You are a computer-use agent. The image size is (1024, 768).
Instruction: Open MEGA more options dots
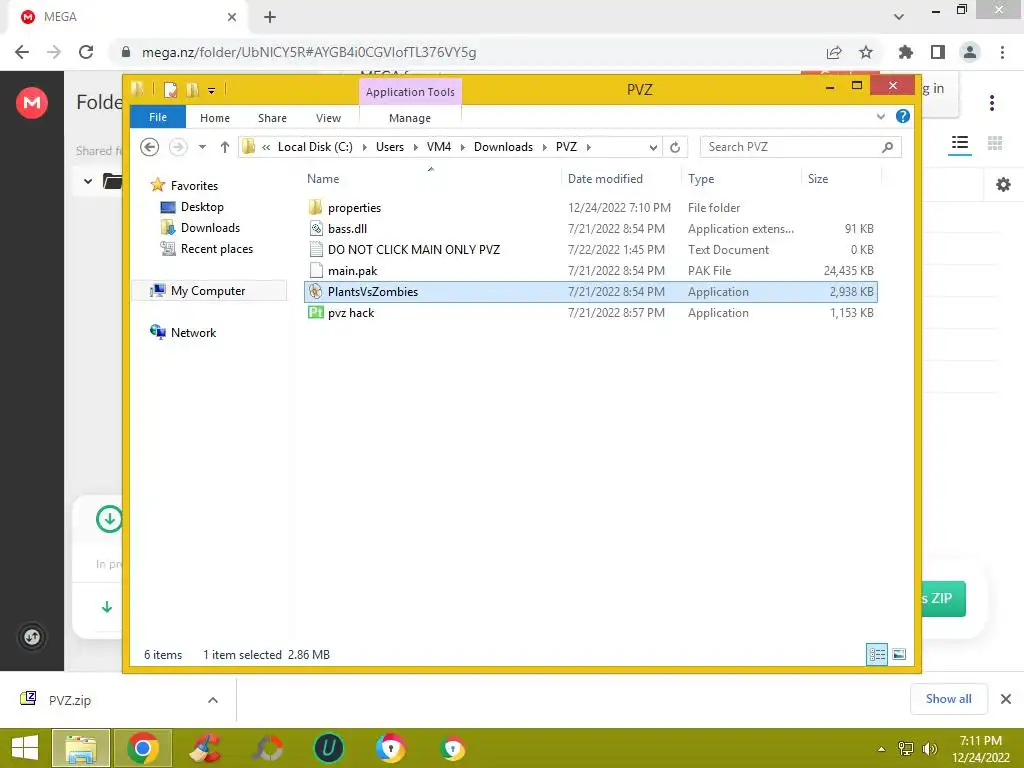pyautogui.click(x=991, y=103)
